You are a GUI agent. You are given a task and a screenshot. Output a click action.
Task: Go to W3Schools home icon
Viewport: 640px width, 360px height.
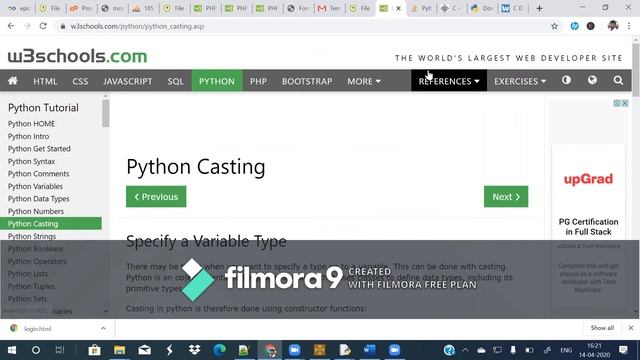tap(13, 81)
